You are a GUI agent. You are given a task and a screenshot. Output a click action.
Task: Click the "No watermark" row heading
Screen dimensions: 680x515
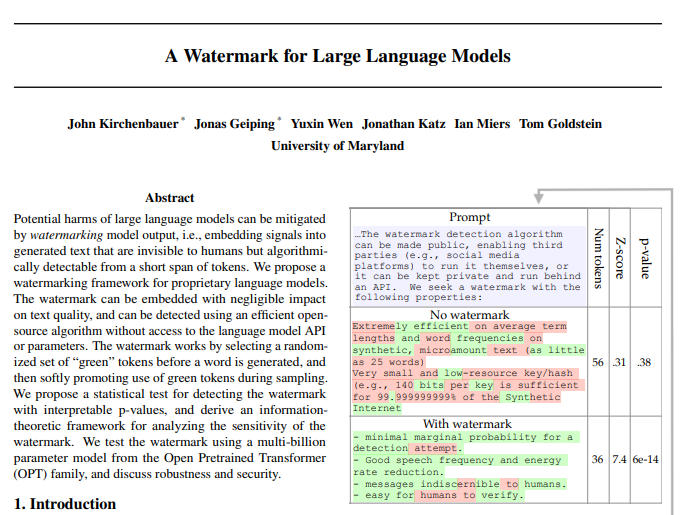(x=469, y=315)
